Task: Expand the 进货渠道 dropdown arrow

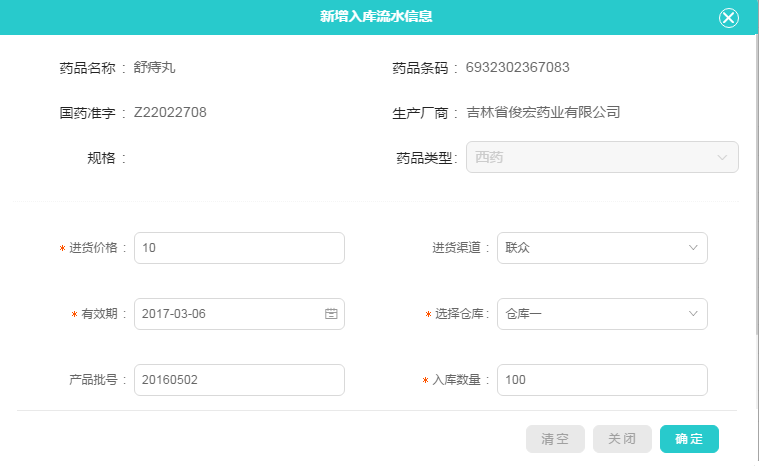Action: tap(693, 248)
